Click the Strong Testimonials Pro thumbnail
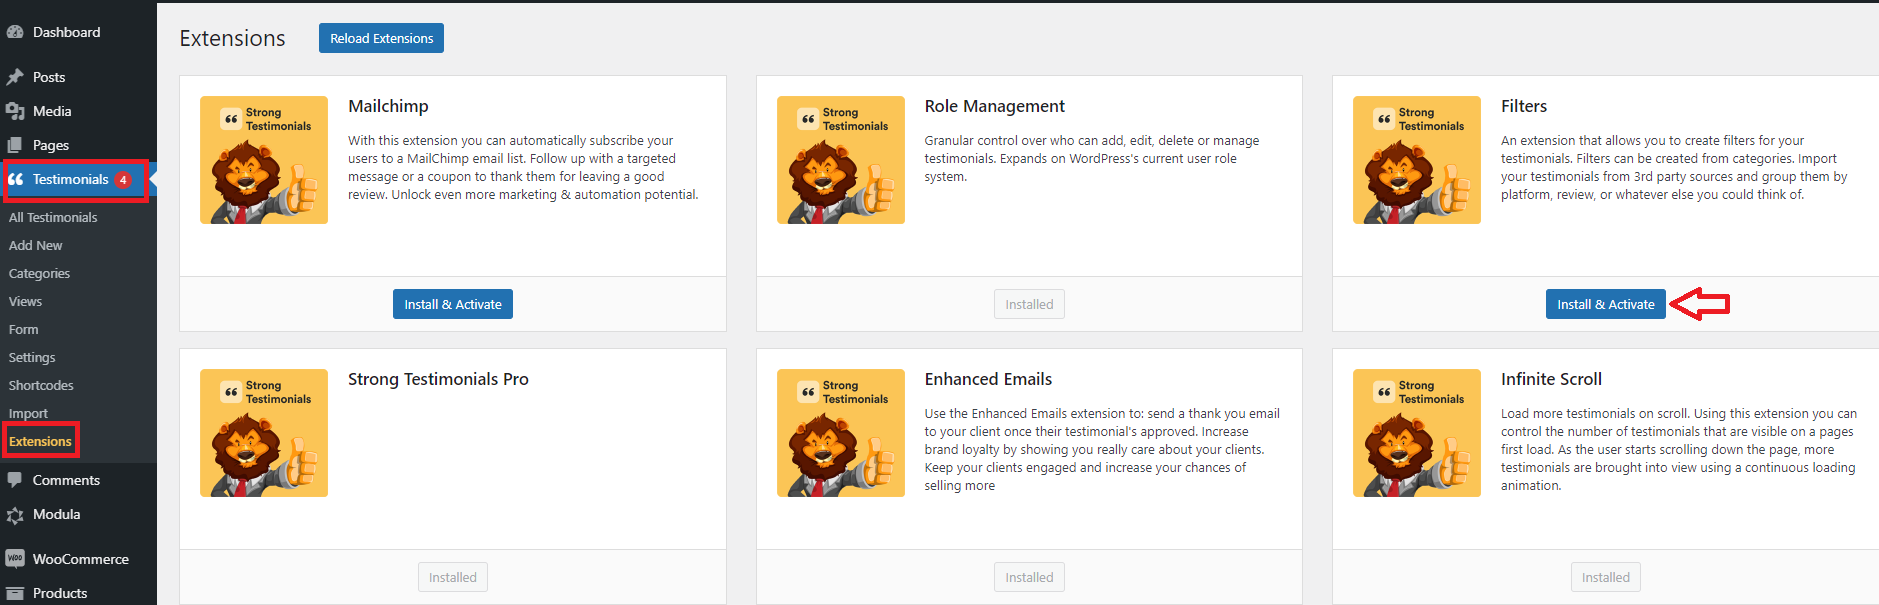This screenshot has width=1879, height=605. 264,433
